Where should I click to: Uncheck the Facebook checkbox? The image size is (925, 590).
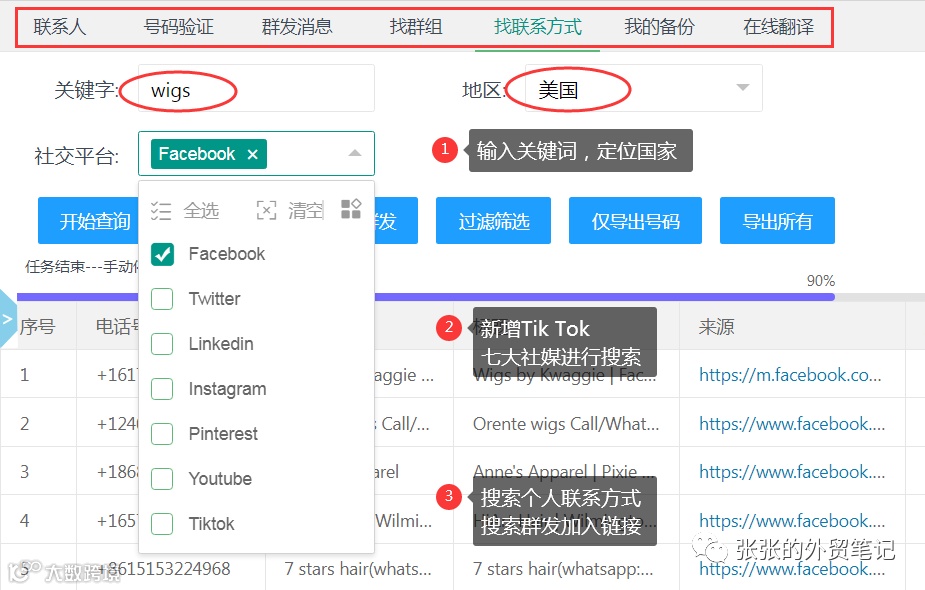tap(162, 254)
